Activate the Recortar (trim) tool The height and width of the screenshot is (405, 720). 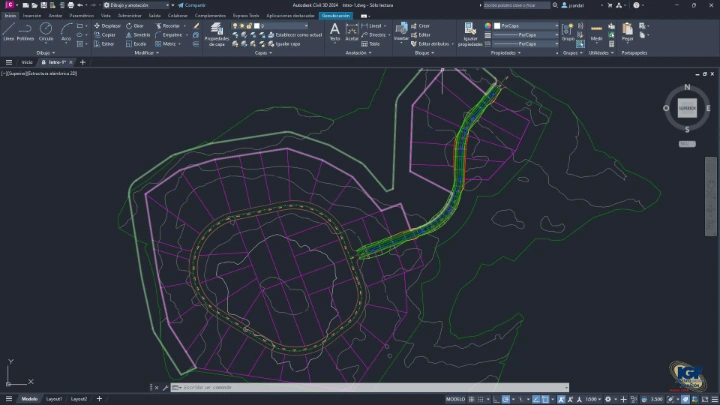168,26
